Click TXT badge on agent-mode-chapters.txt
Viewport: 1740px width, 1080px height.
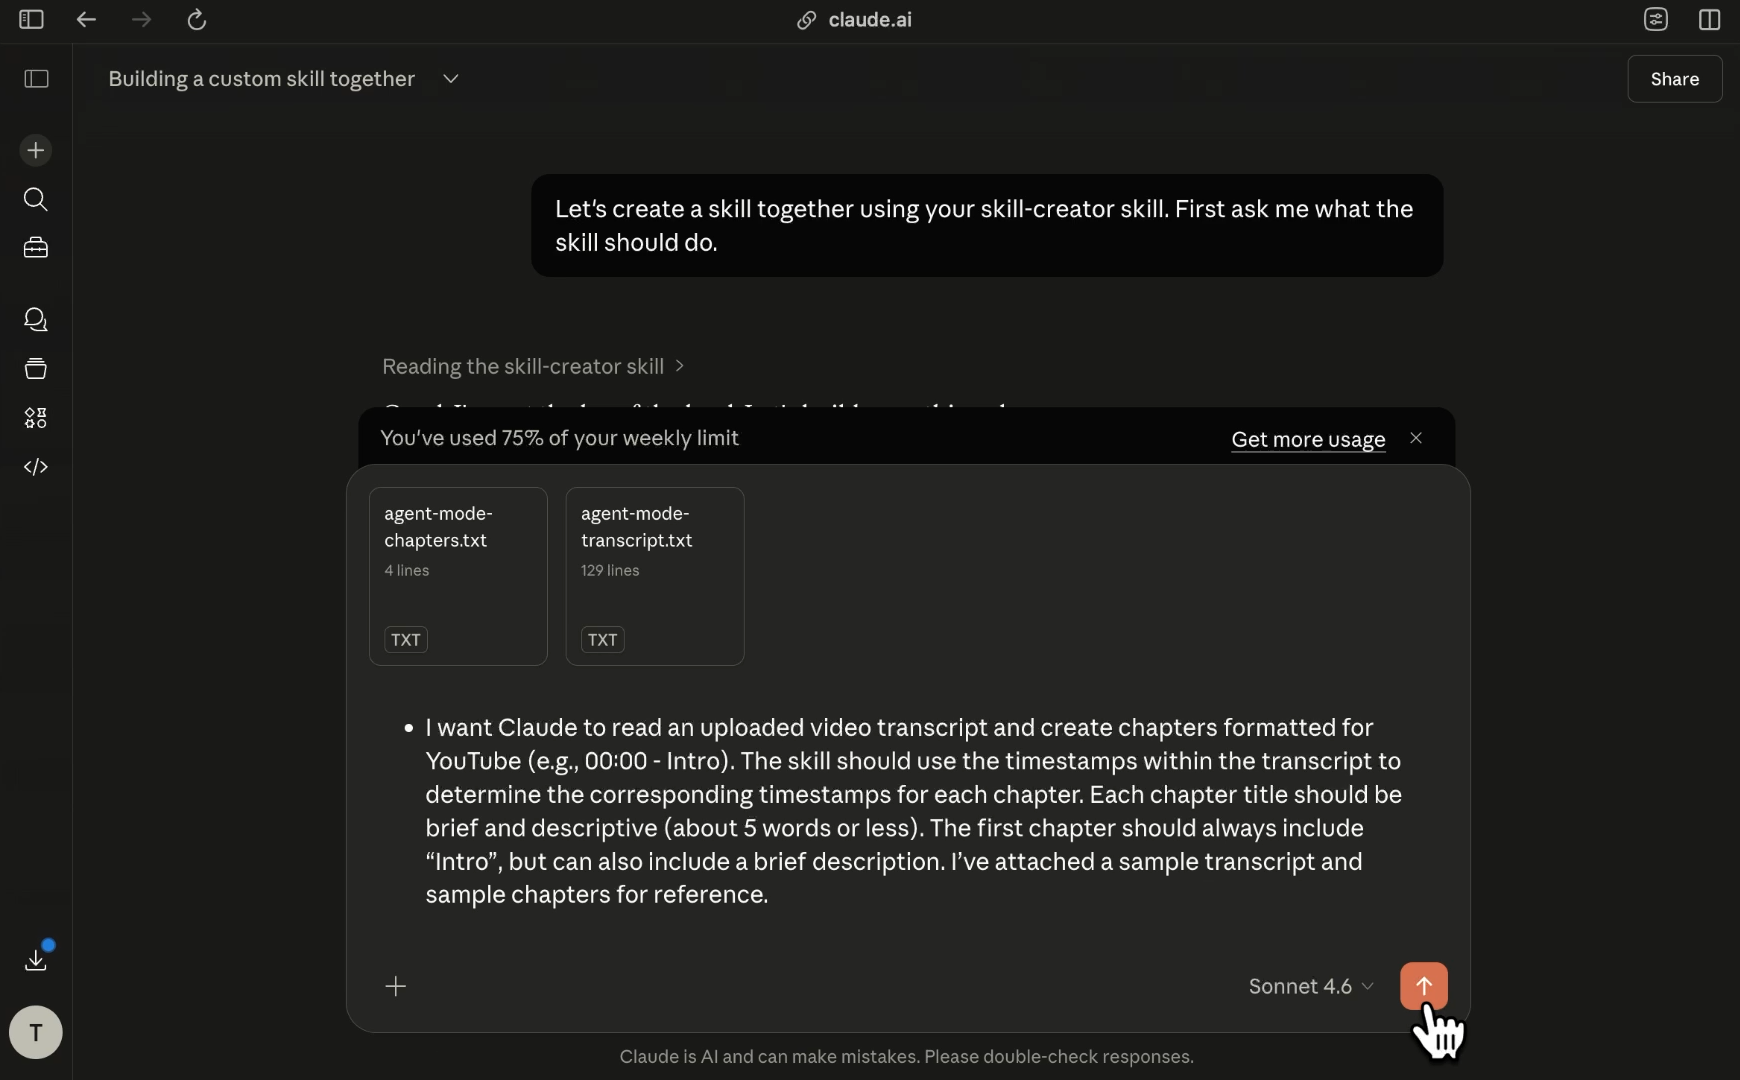point(406,640)
